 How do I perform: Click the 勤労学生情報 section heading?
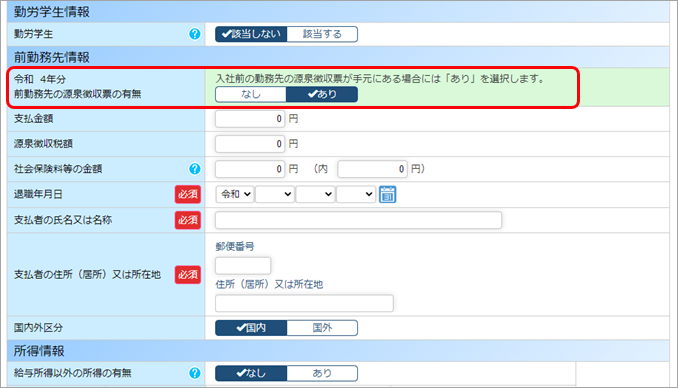coord(51,12)
